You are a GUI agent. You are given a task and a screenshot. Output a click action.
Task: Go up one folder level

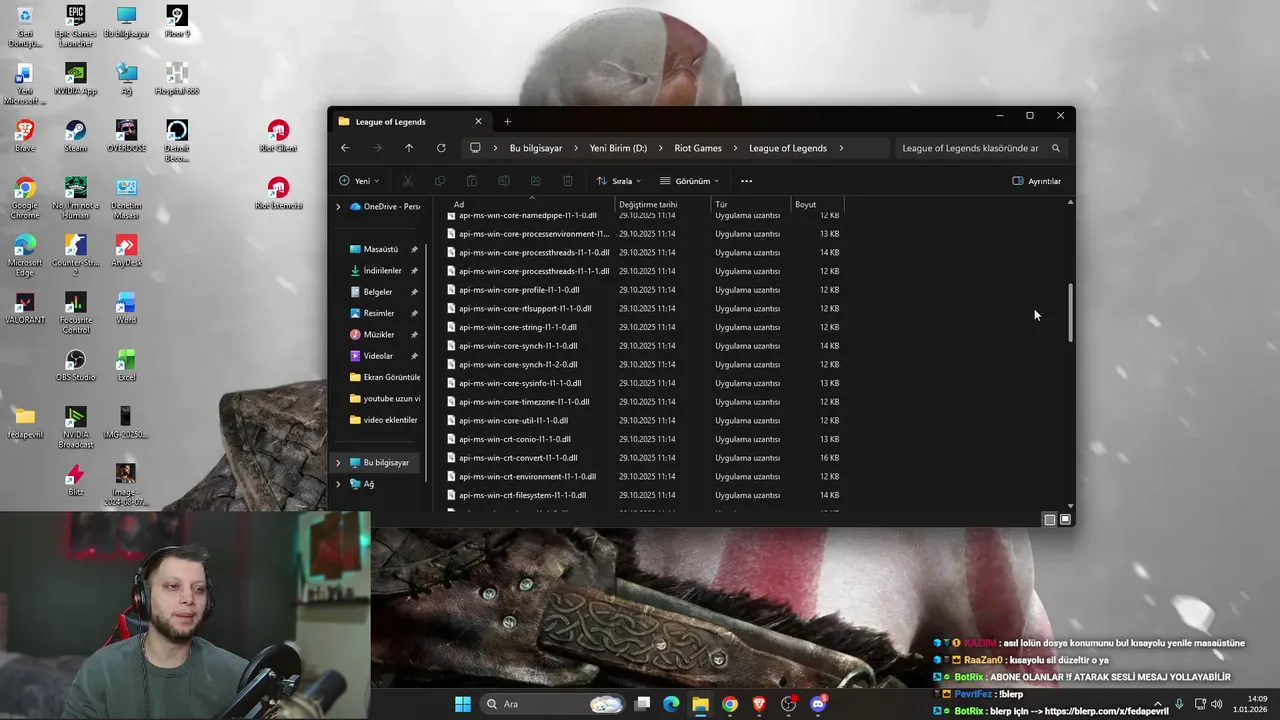coord(409,148)
